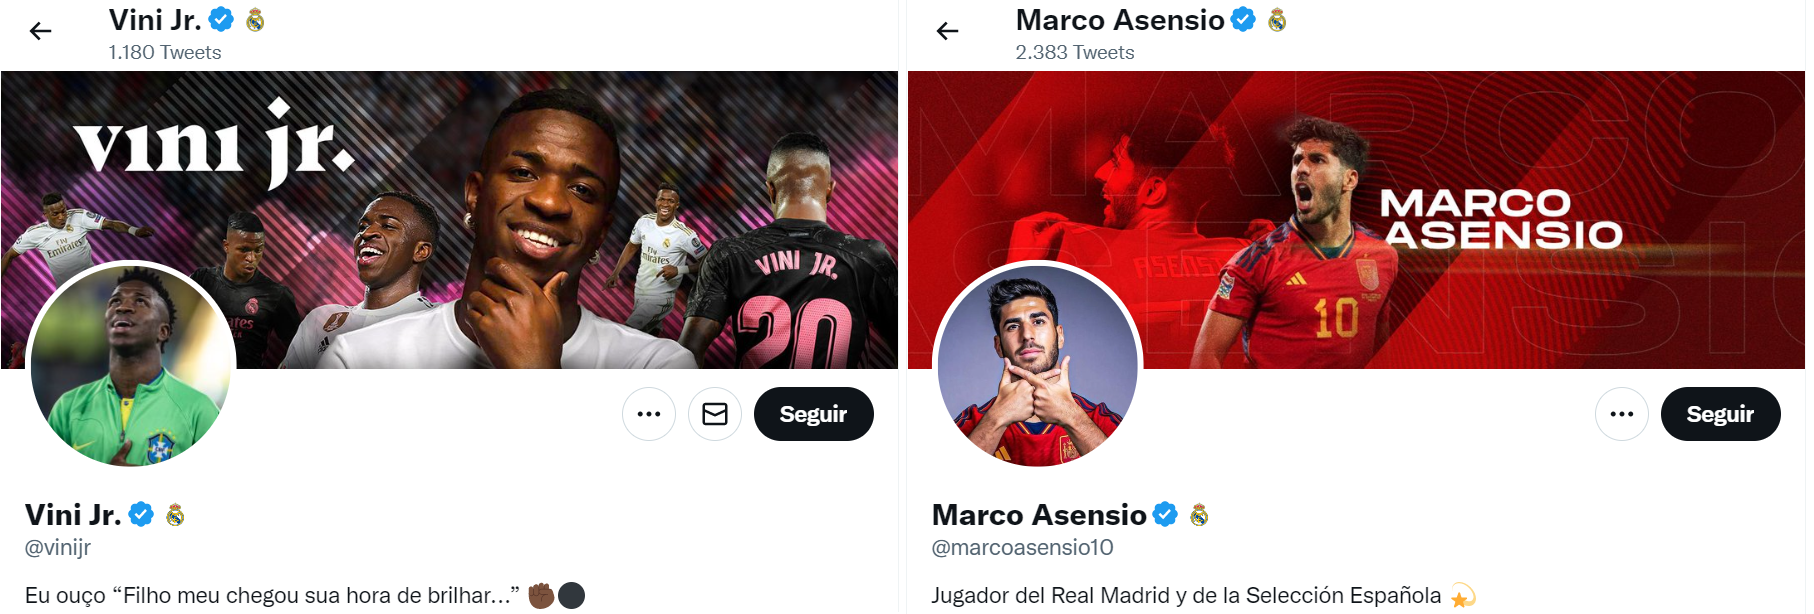
Task: View Marco Asensio red banner image
Action: point(1356,220)
